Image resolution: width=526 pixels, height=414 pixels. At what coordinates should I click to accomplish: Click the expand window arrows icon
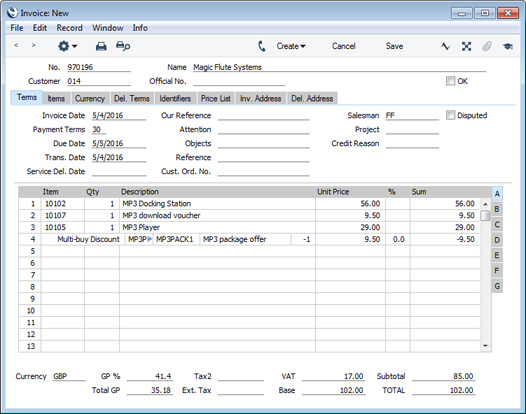point(466,46)
